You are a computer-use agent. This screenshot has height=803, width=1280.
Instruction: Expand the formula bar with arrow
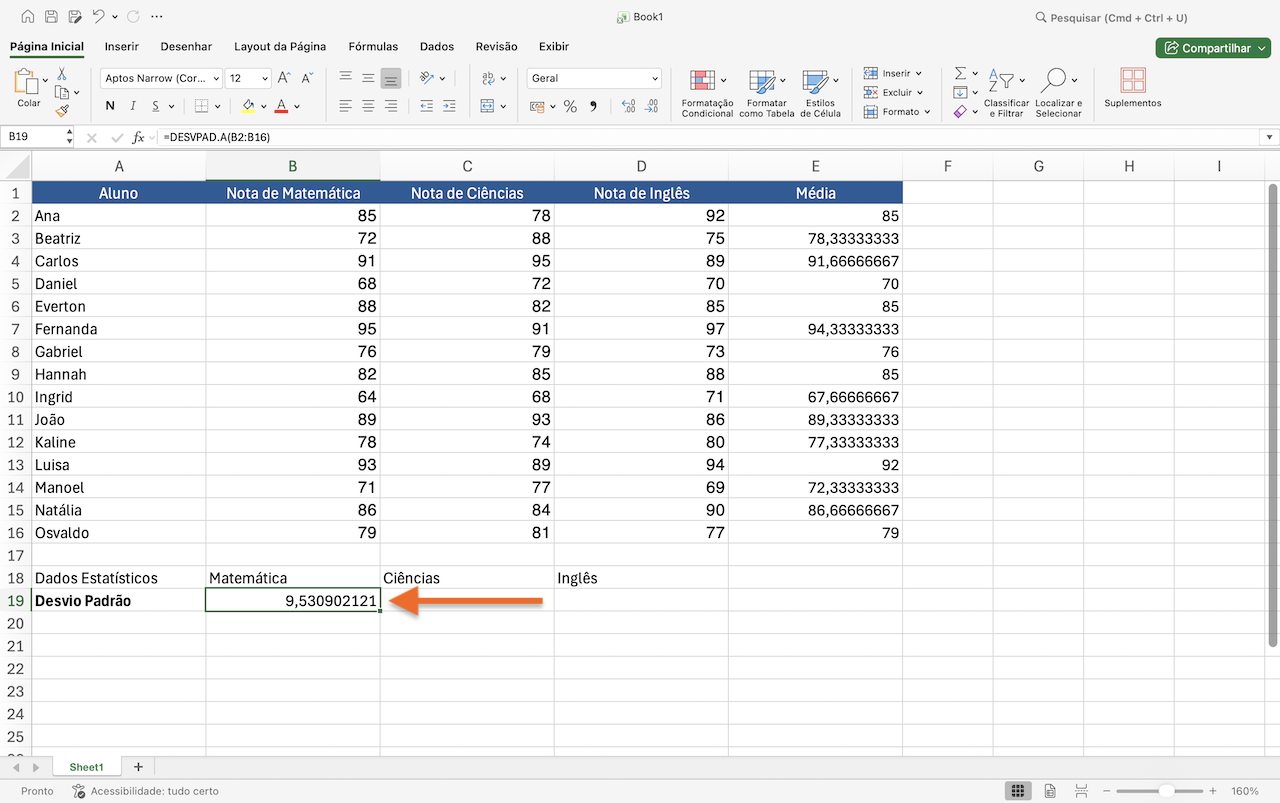(x=1269, y=138)
